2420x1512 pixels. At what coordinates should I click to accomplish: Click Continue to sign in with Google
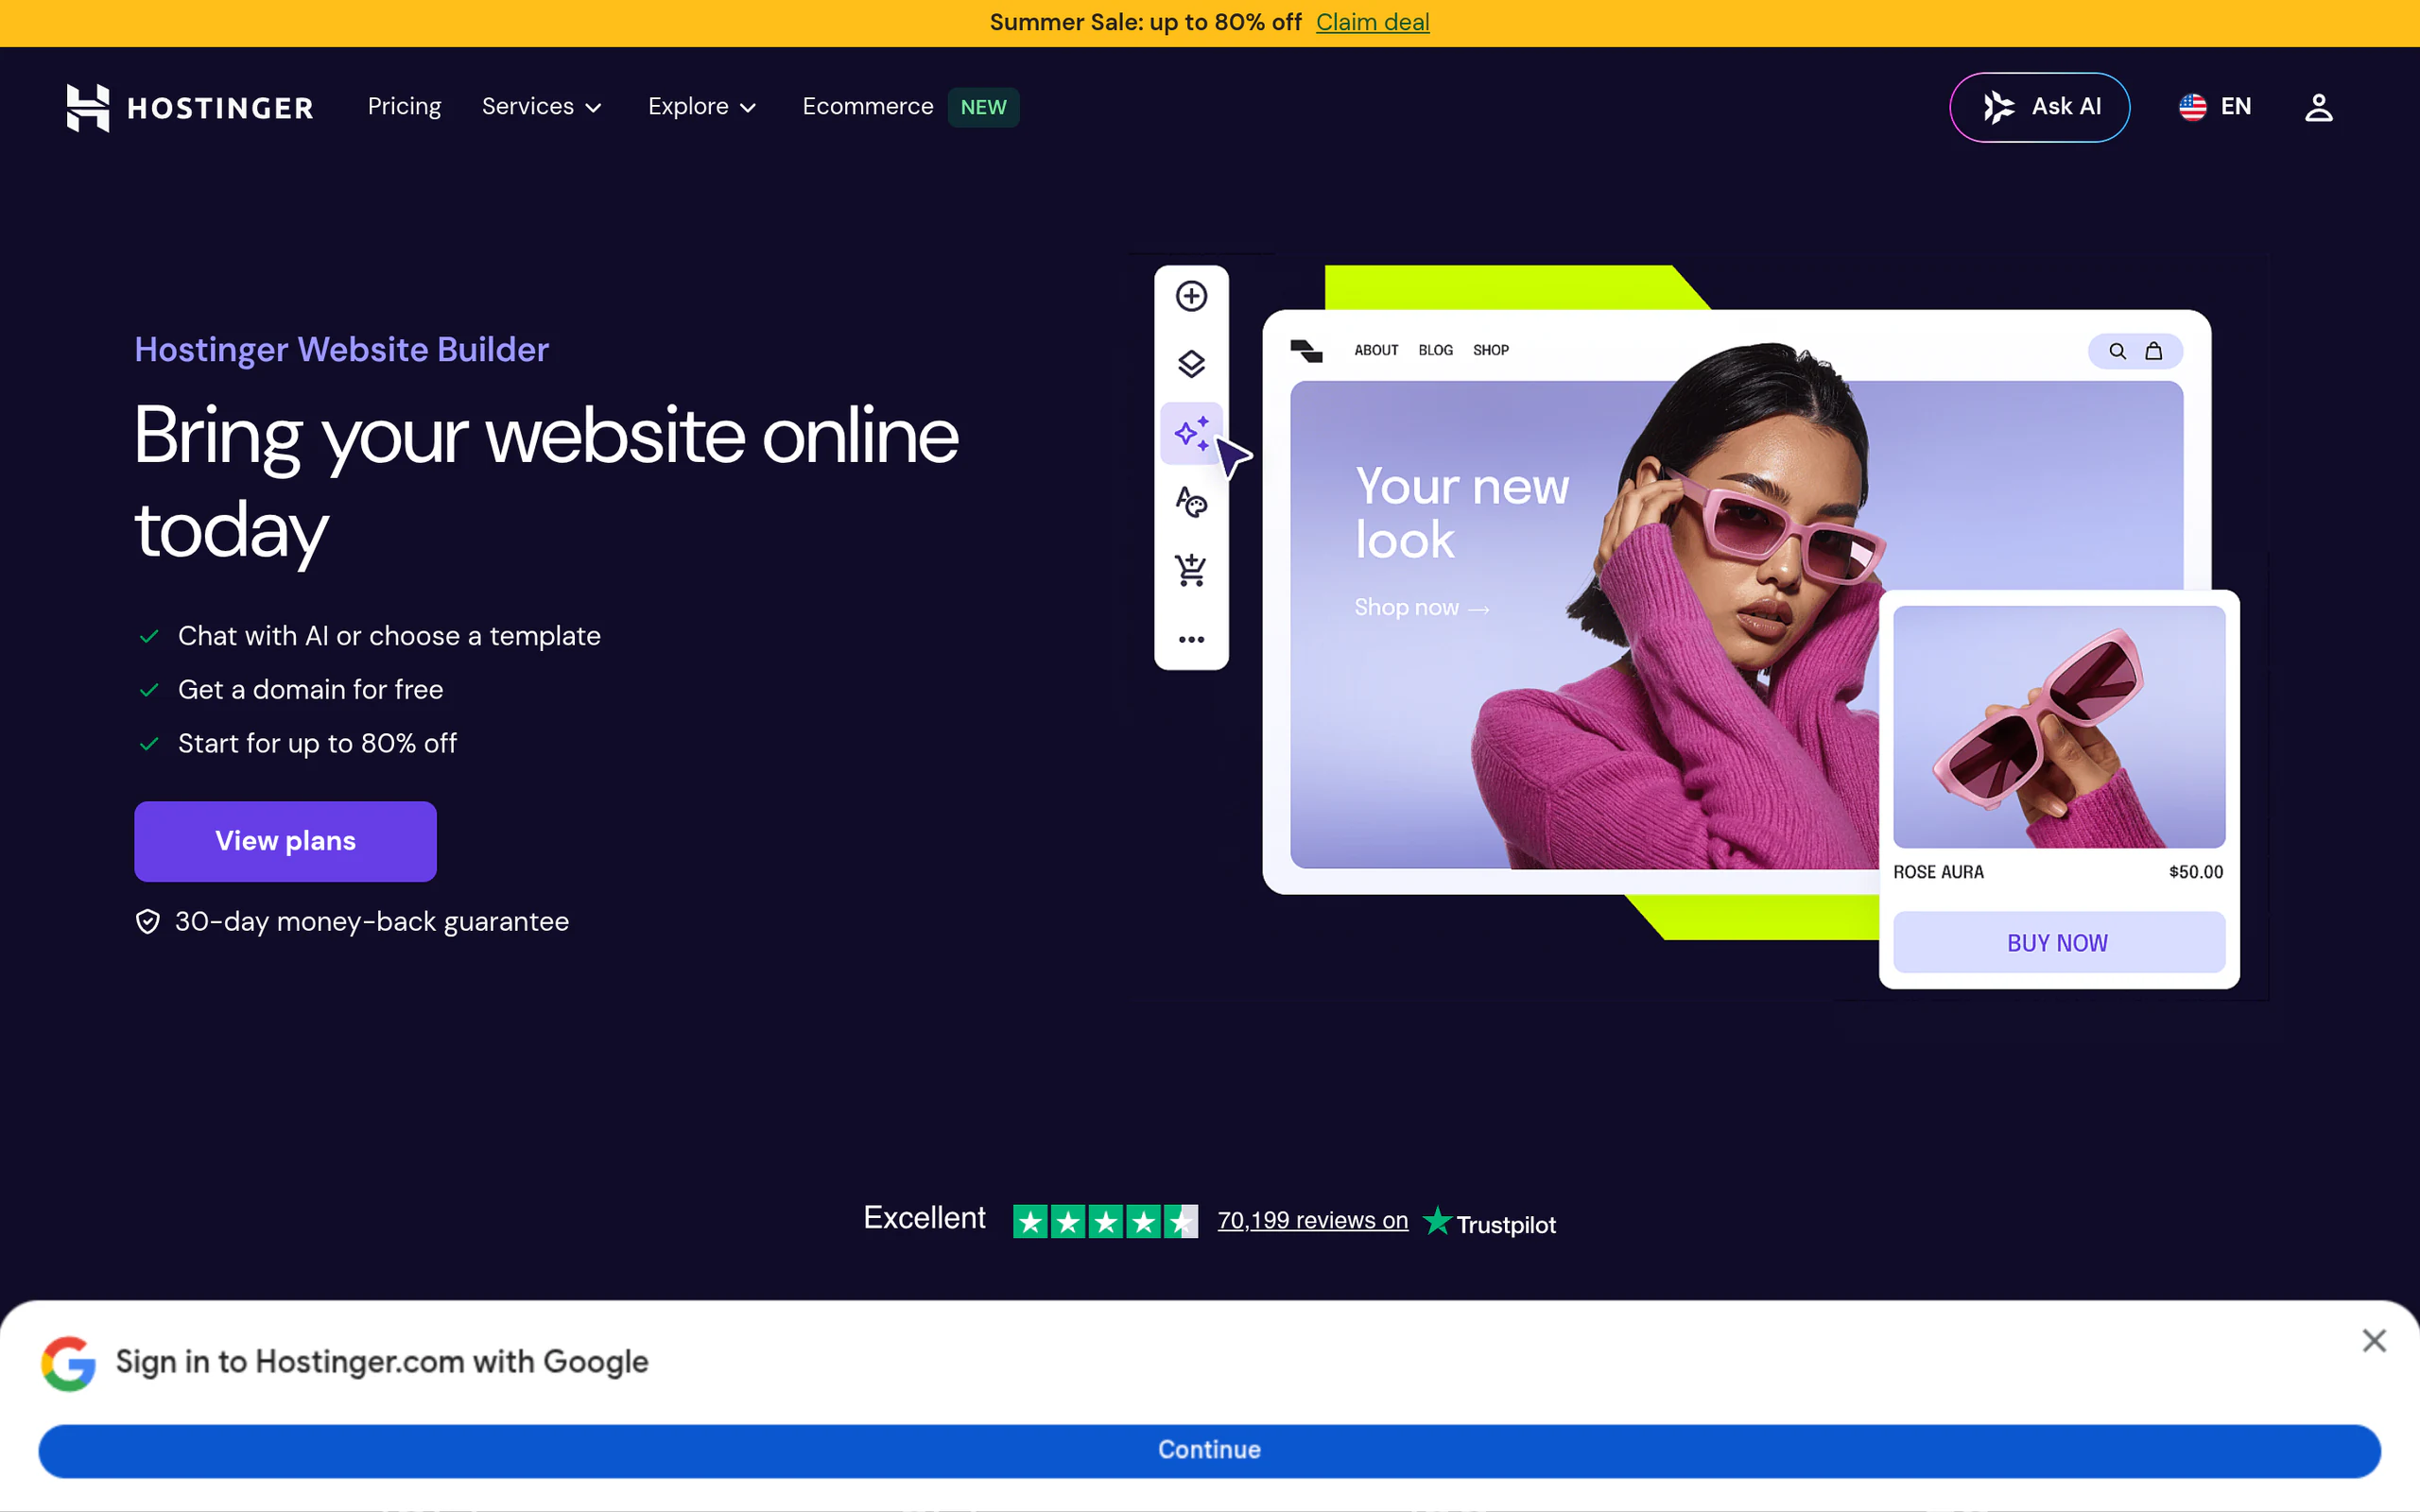coord(1209,1450)
